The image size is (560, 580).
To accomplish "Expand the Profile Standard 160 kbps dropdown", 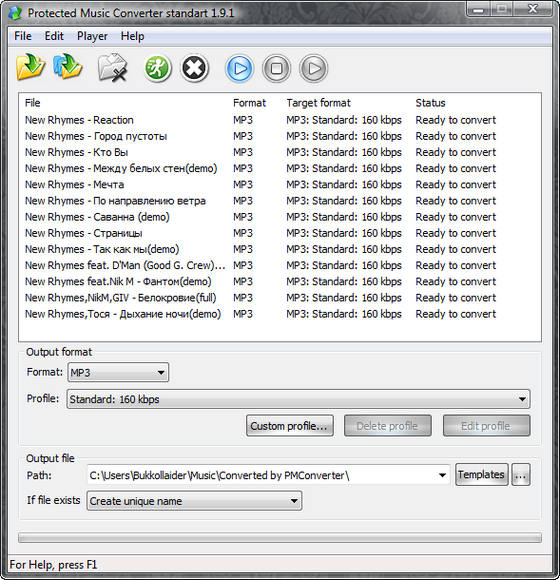I will coord(298,399).
